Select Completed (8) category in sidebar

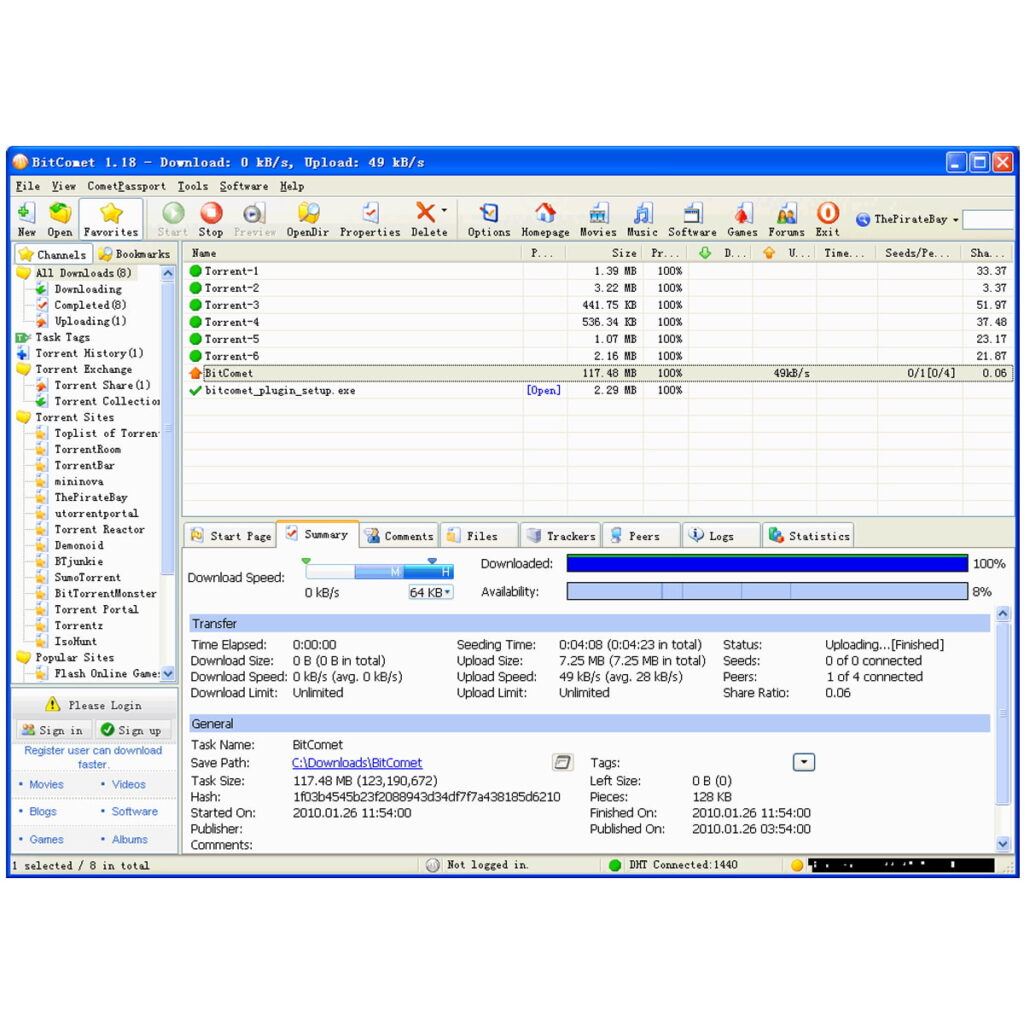click(90, 305)
